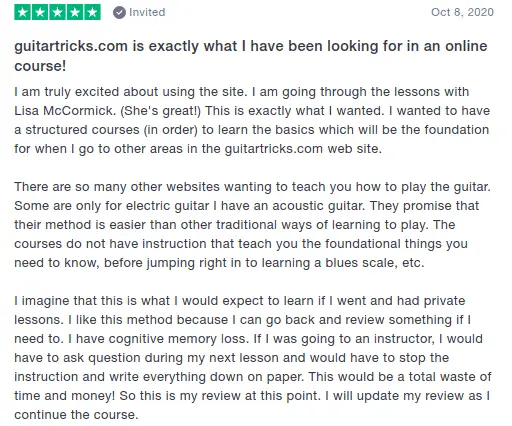The height and width of the screenshot is (426, 512).
Task: Click the Invited label
Action: [147, 12]
